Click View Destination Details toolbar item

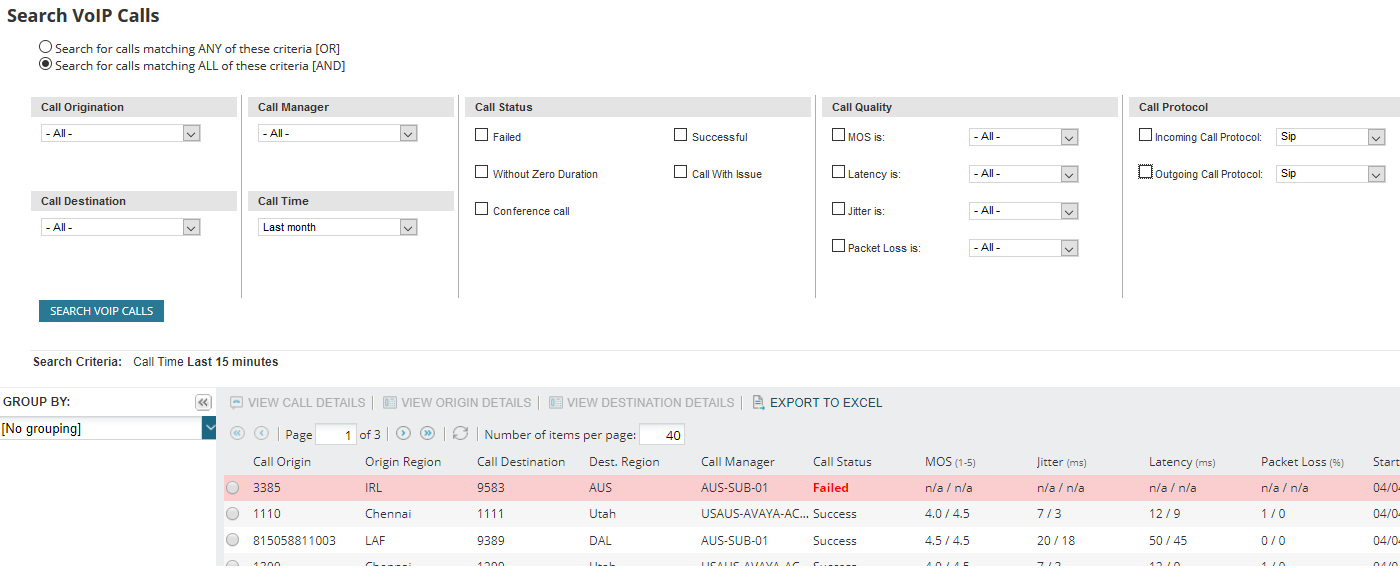(x=641, y=403)
